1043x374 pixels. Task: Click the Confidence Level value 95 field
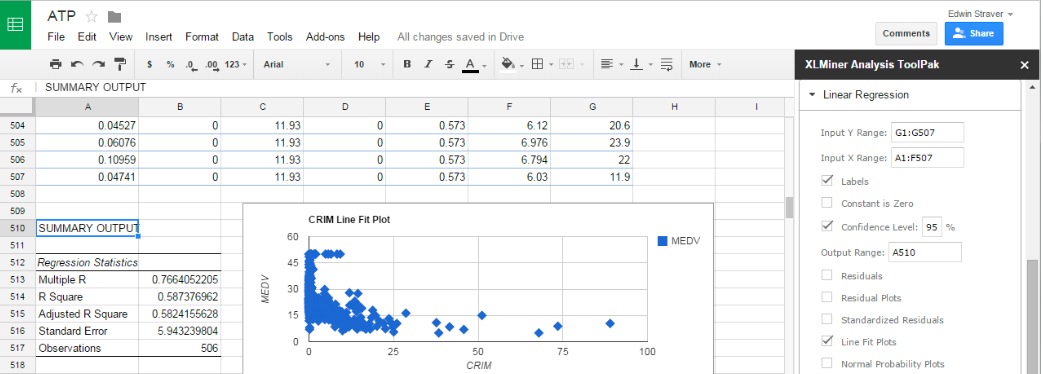[933, 227]
